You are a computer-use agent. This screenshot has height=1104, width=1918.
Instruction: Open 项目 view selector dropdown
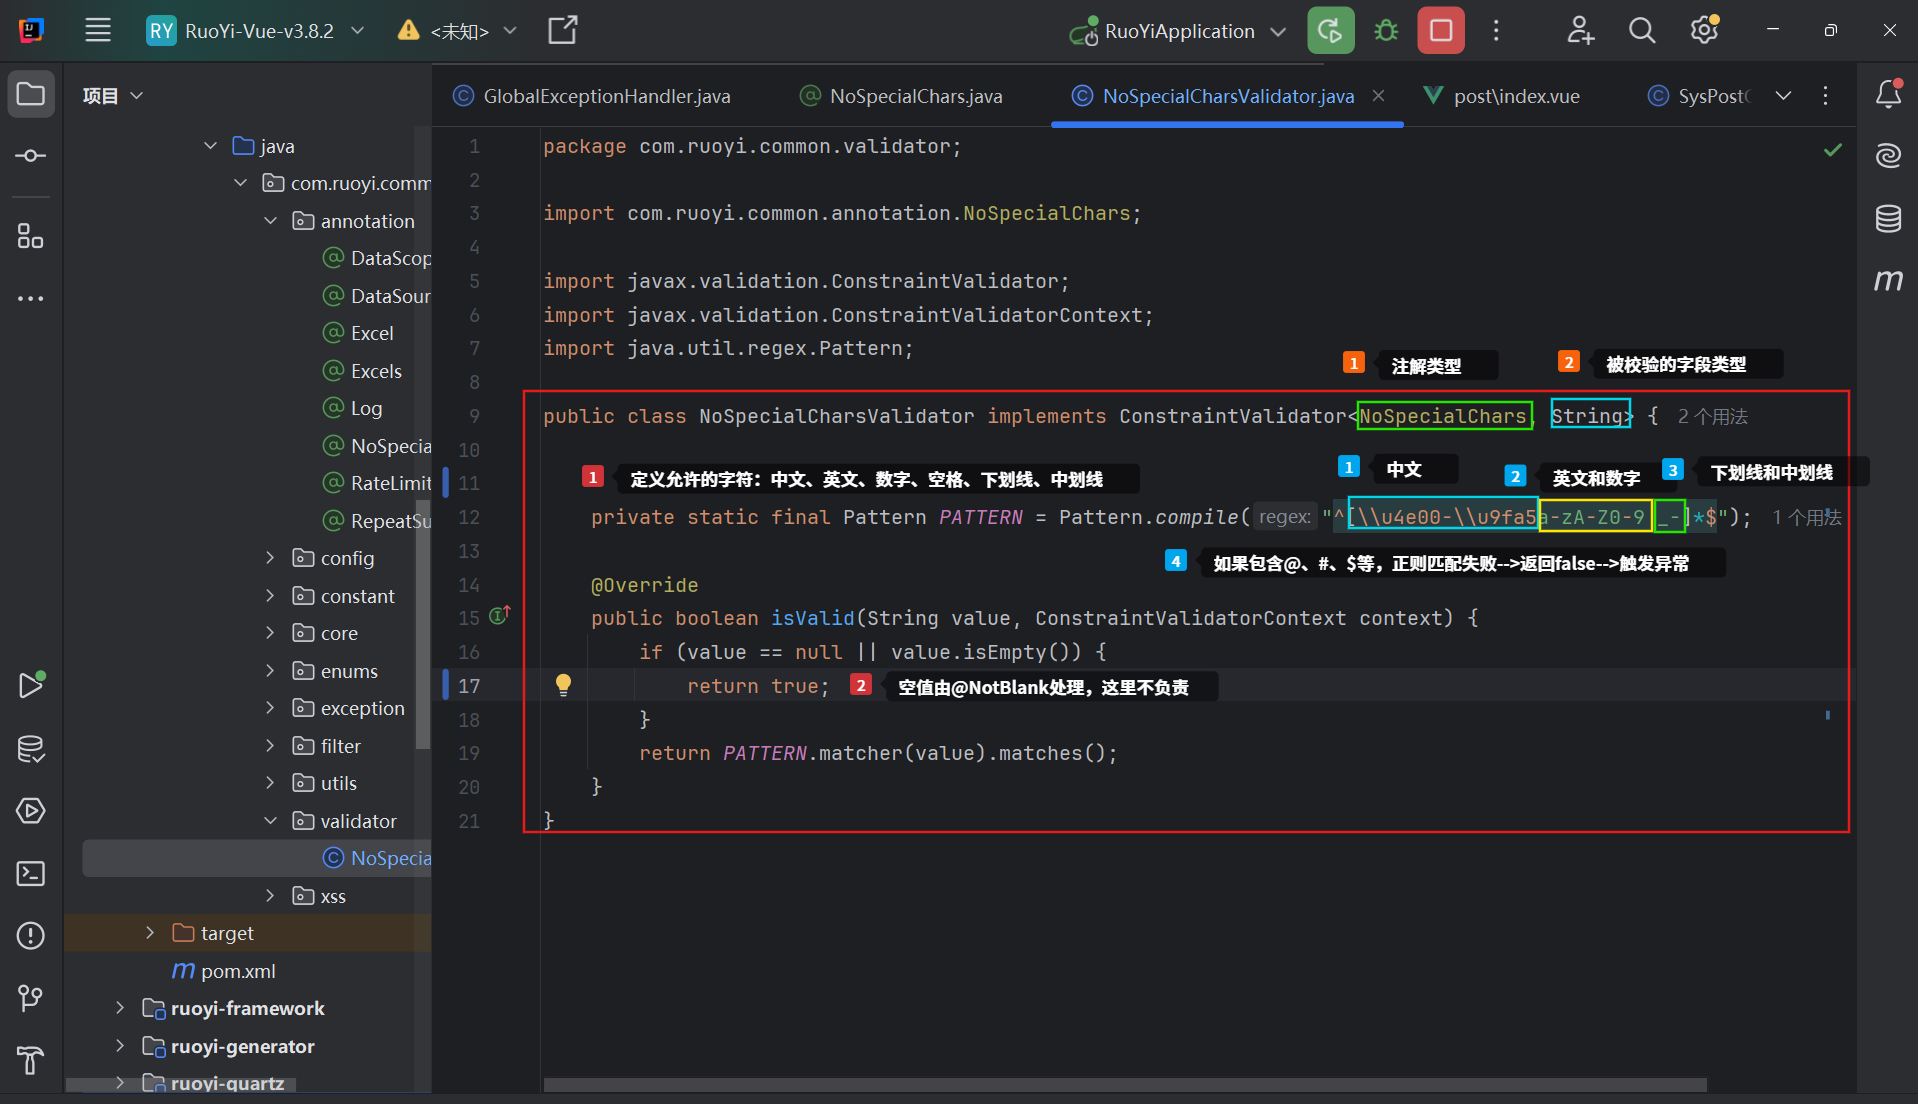pos(113,95)
